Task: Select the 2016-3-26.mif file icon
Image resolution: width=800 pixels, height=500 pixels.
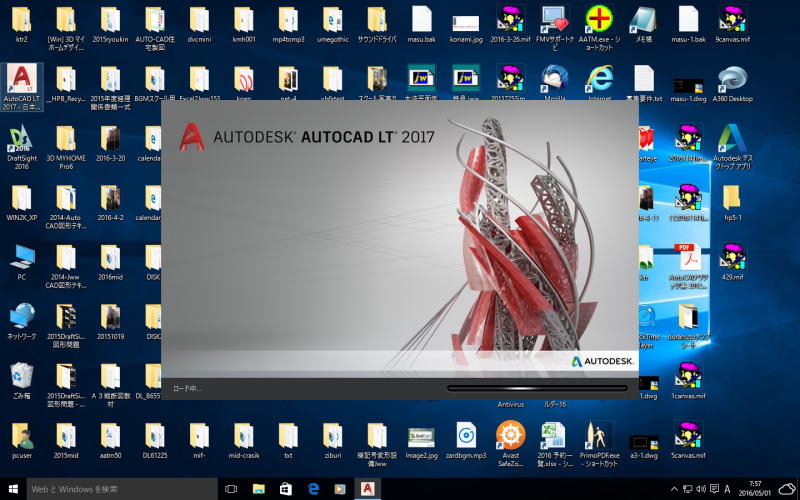Action: (510, 24)
